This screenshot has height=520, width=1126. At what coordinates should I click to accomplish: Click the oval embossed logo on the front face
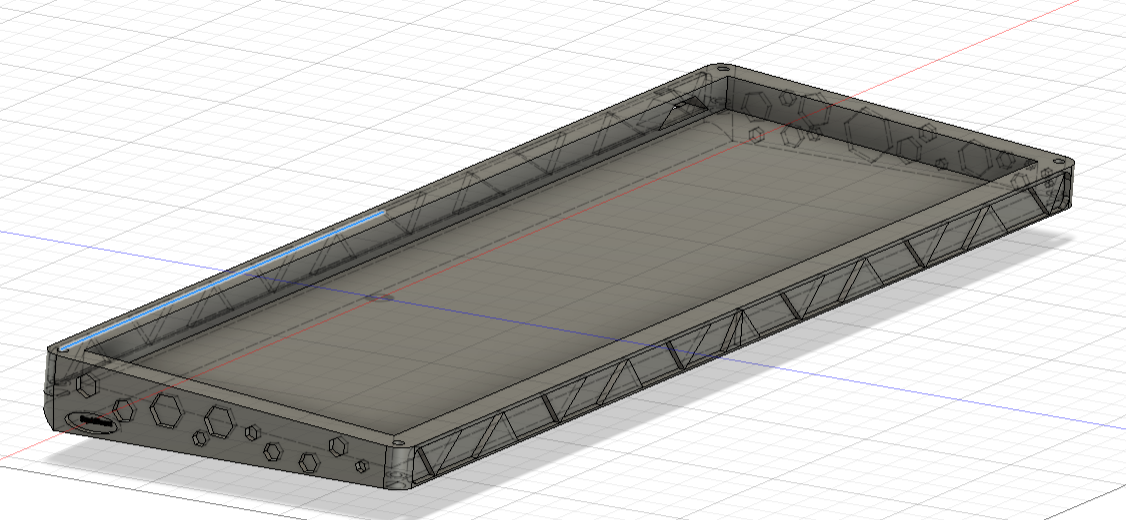click(x=91, y=423)
